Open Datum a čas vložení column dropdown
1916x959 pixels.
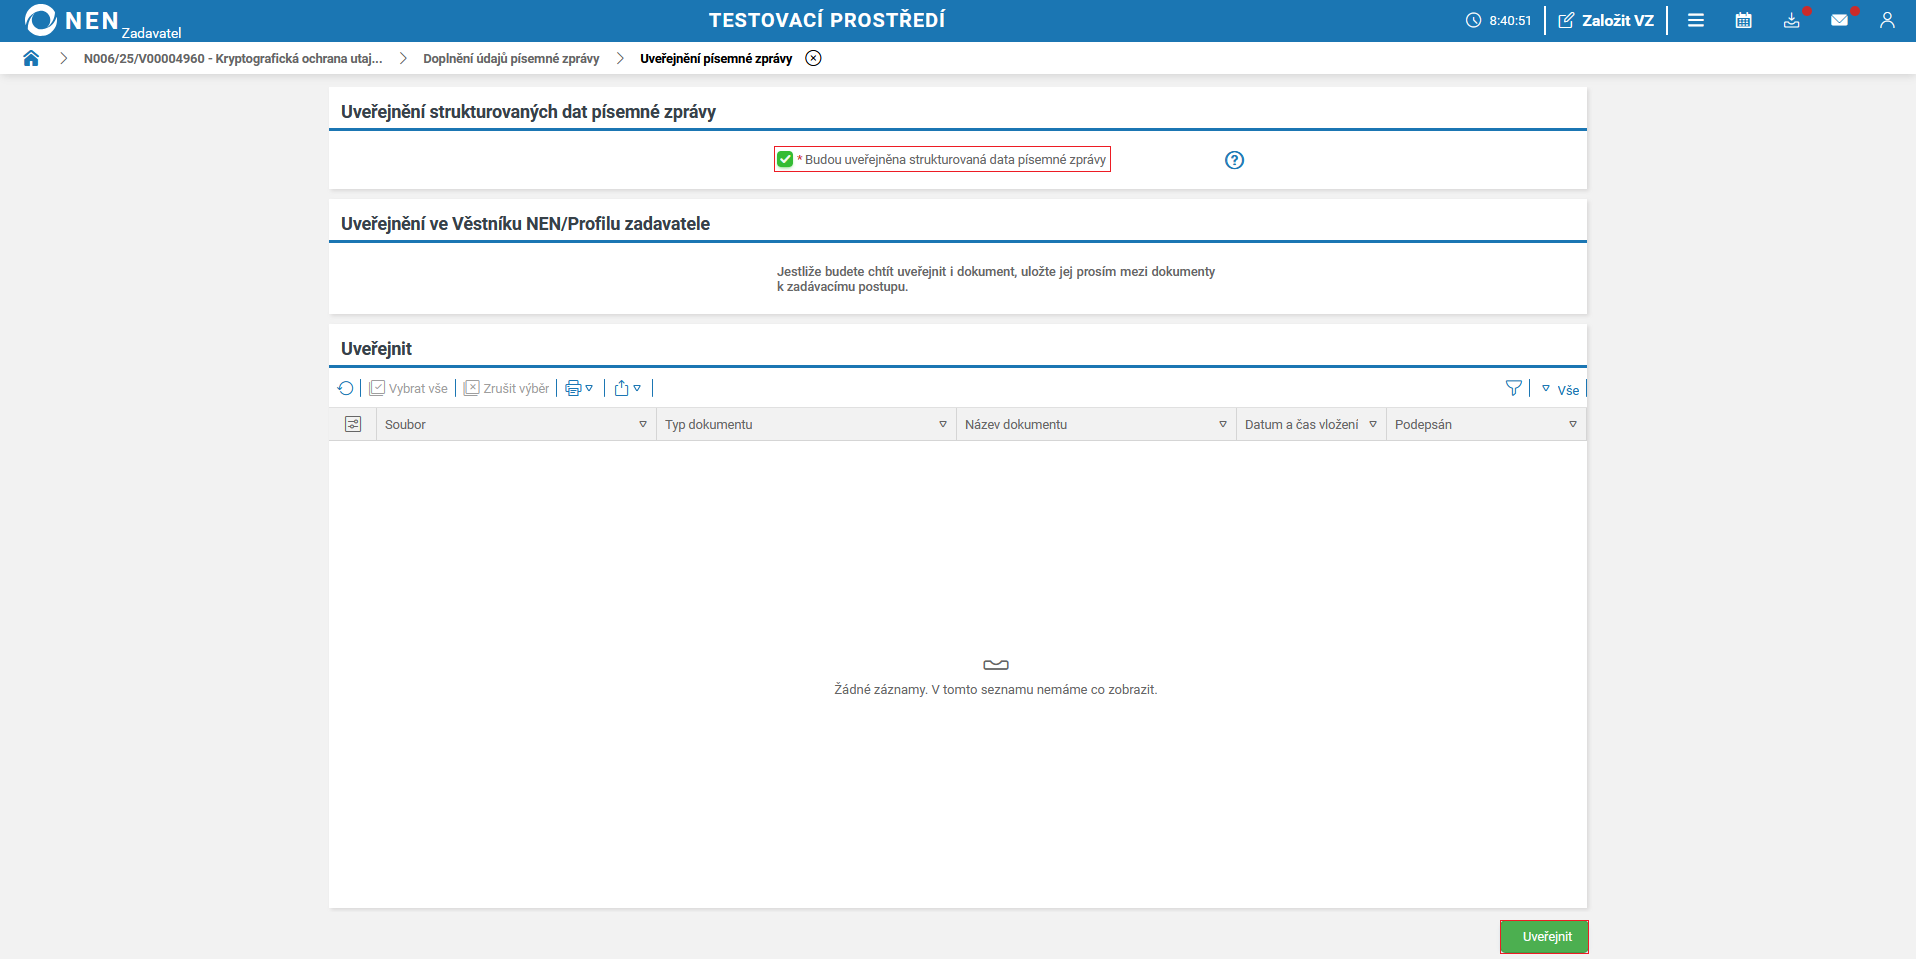coord(1373,424)
